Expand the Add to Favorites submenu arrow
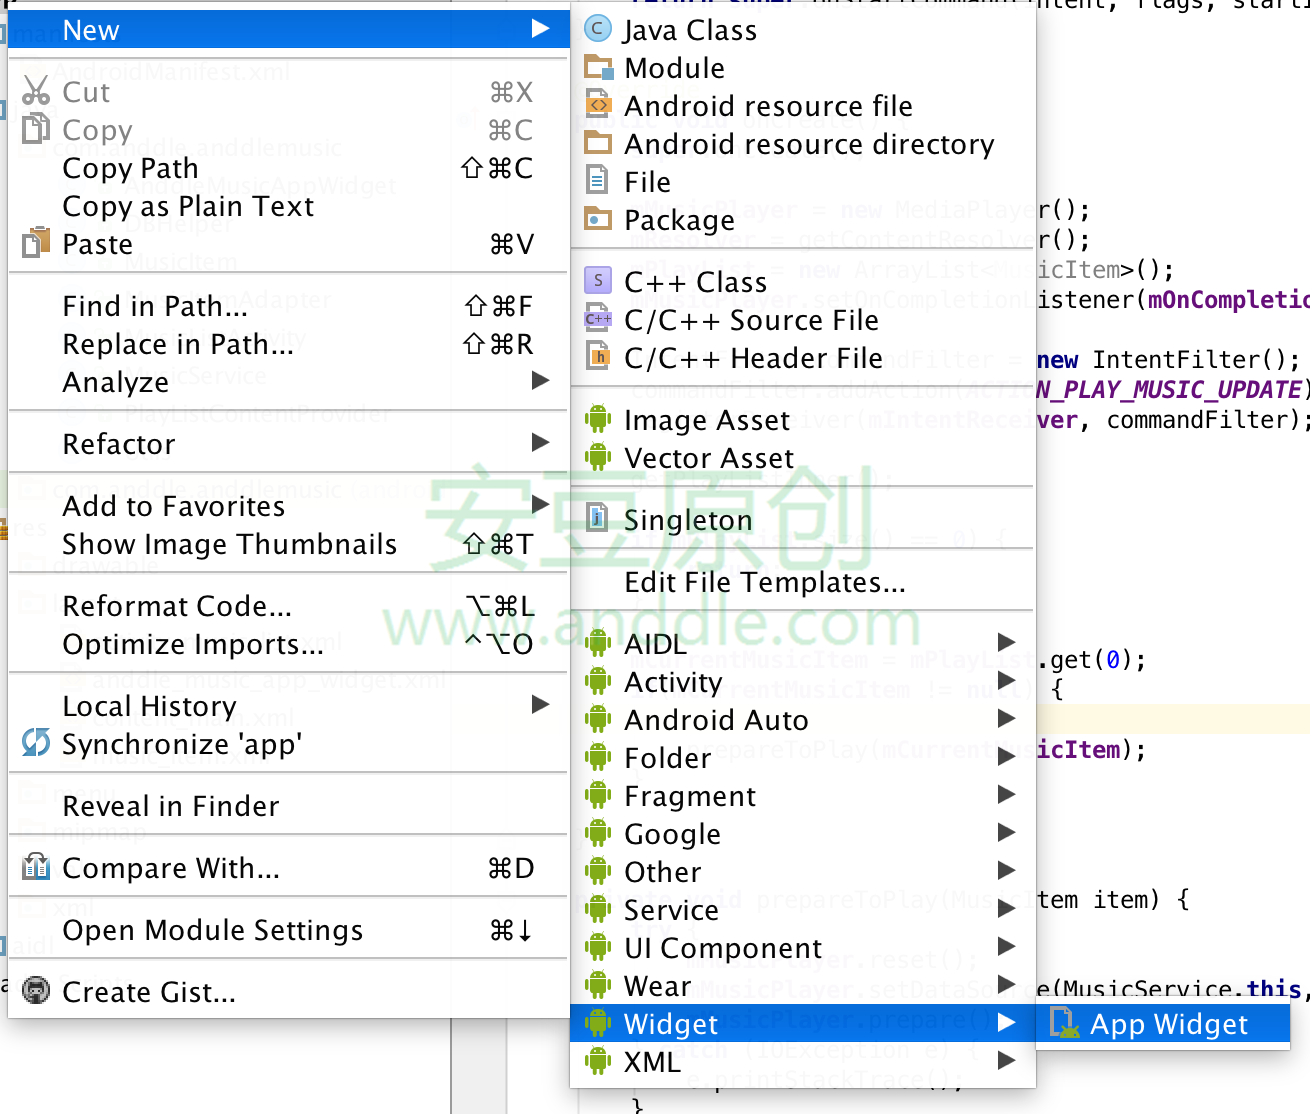The height and width of the screenshot is (1114, 1310). 541,504
